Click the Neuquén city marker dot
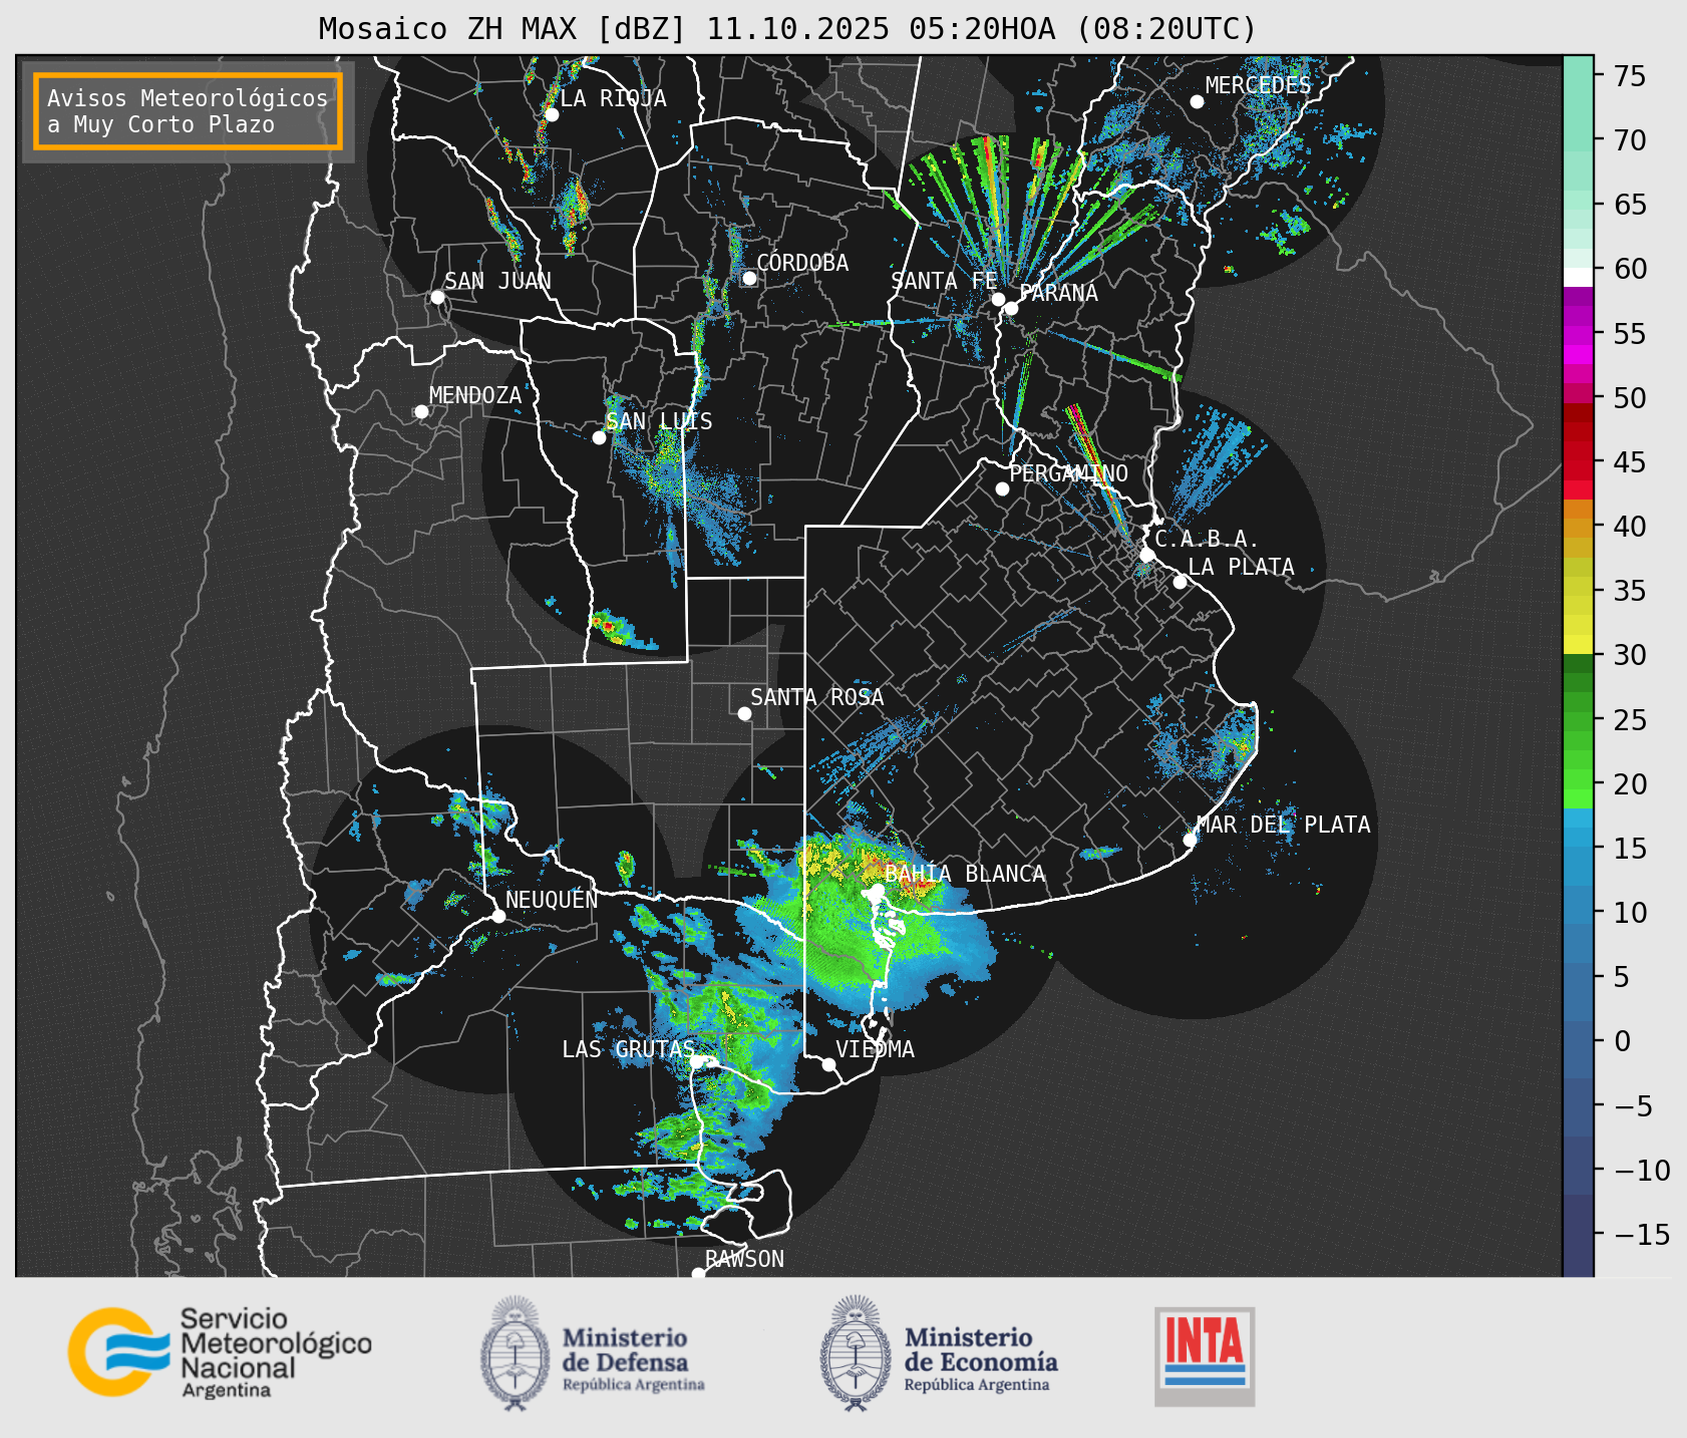The height and width of the screenshot is (1438, 1687). pos(498,916)
